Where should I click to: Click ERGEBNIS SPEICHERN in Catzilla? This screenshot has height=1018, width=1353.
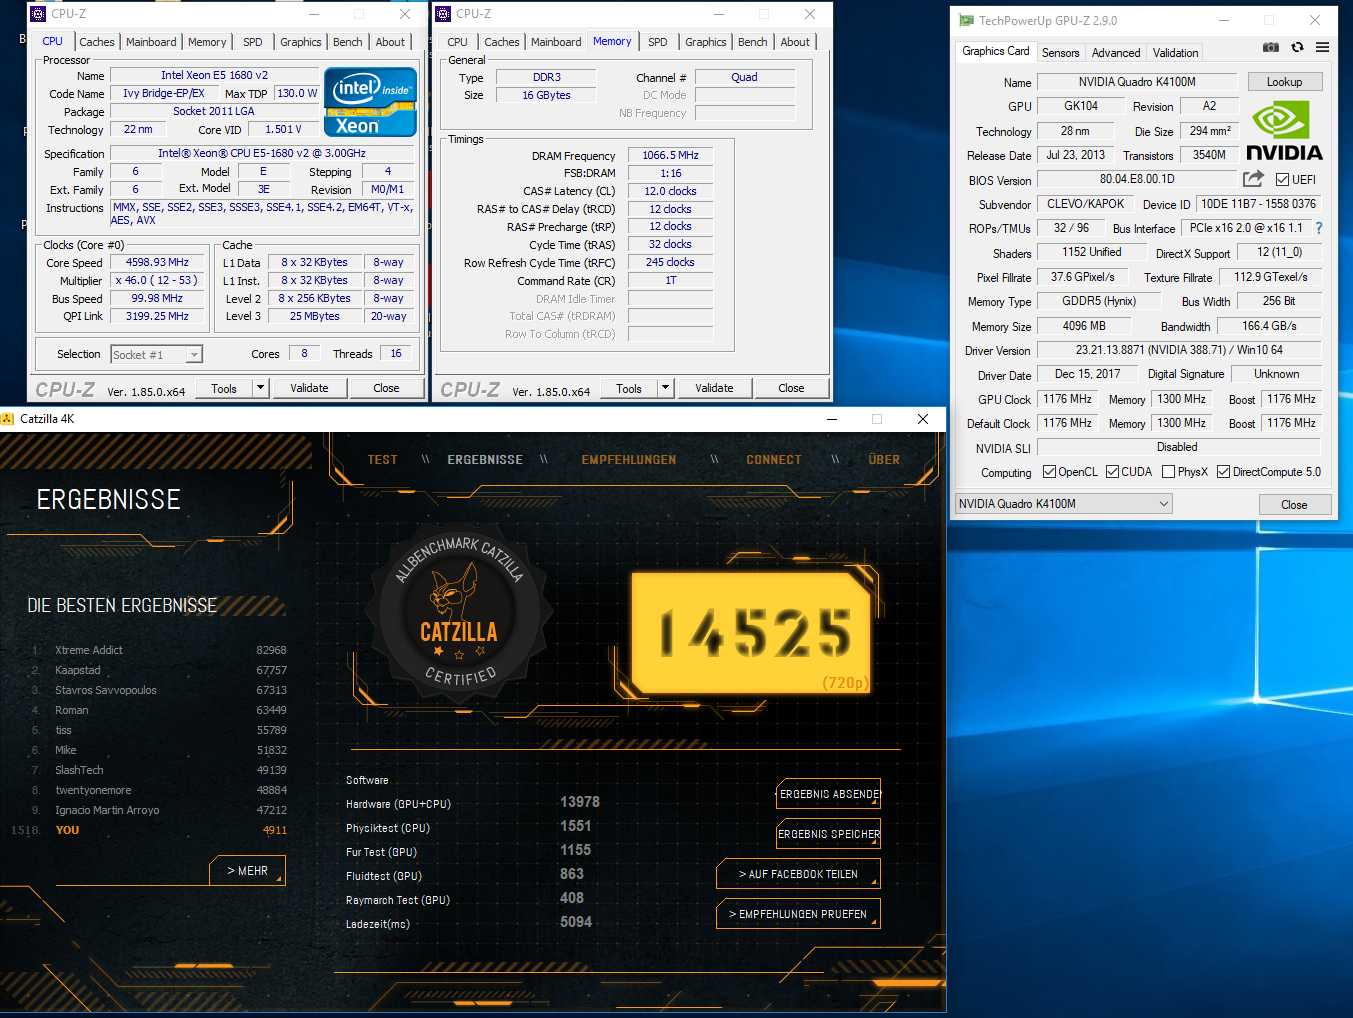(829, 834)
